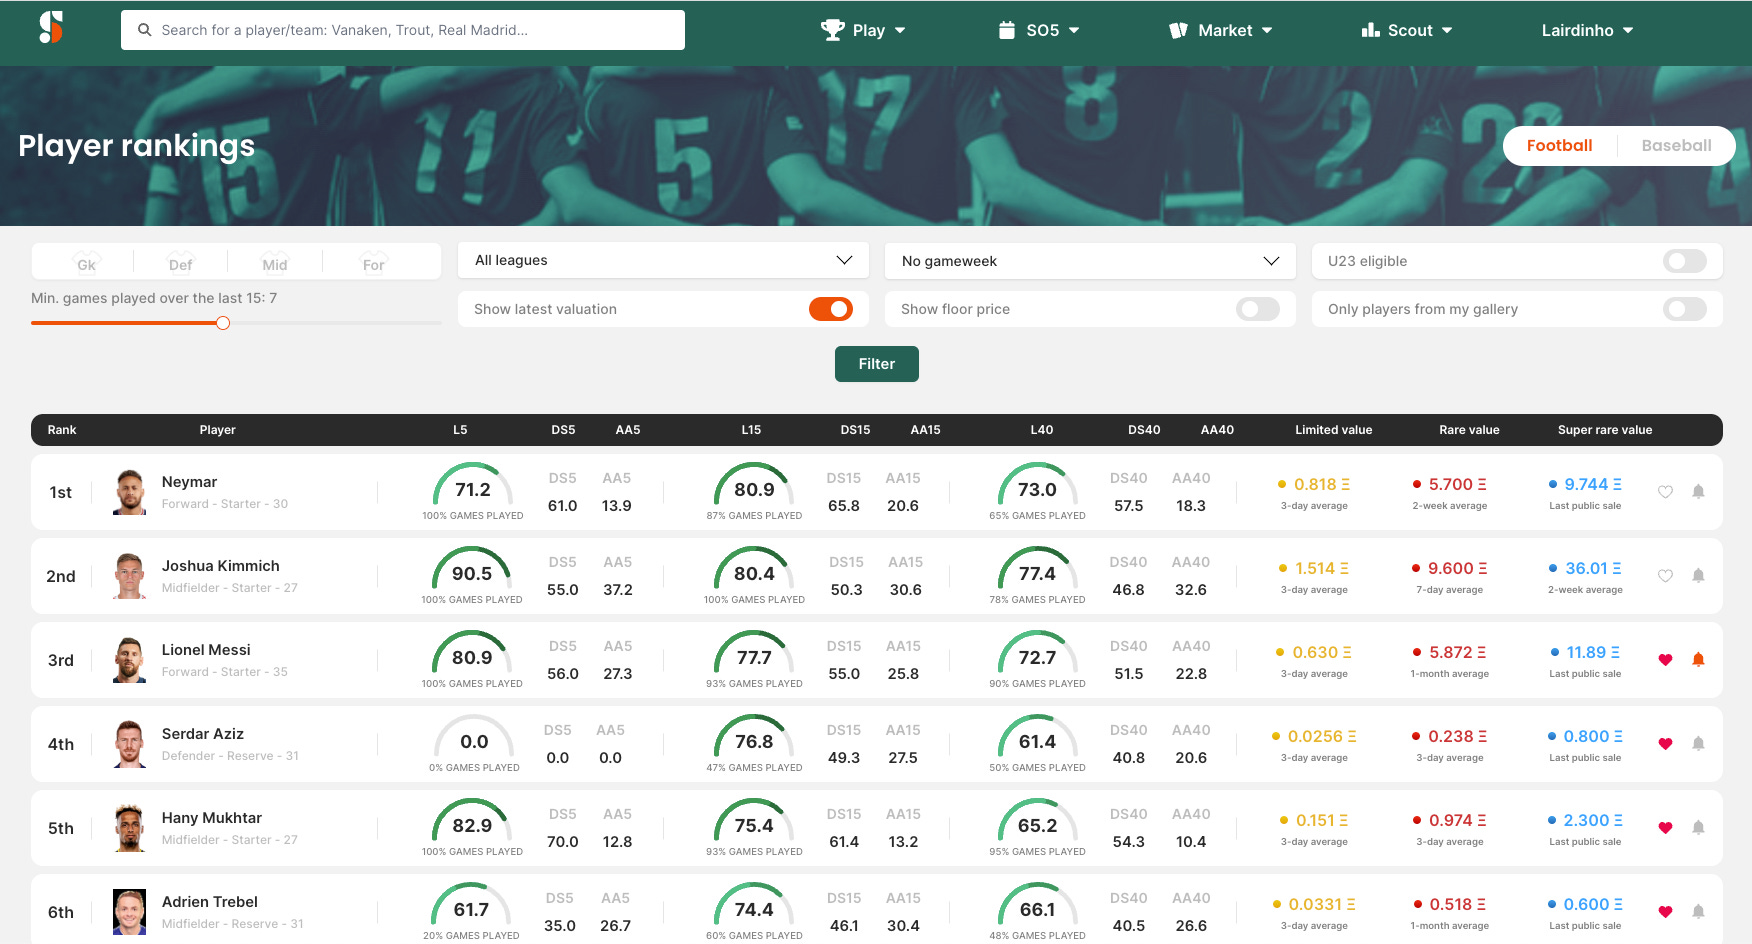1752x944 pixels.
Task: Click the green Filter button
Action: pos(876,364)
